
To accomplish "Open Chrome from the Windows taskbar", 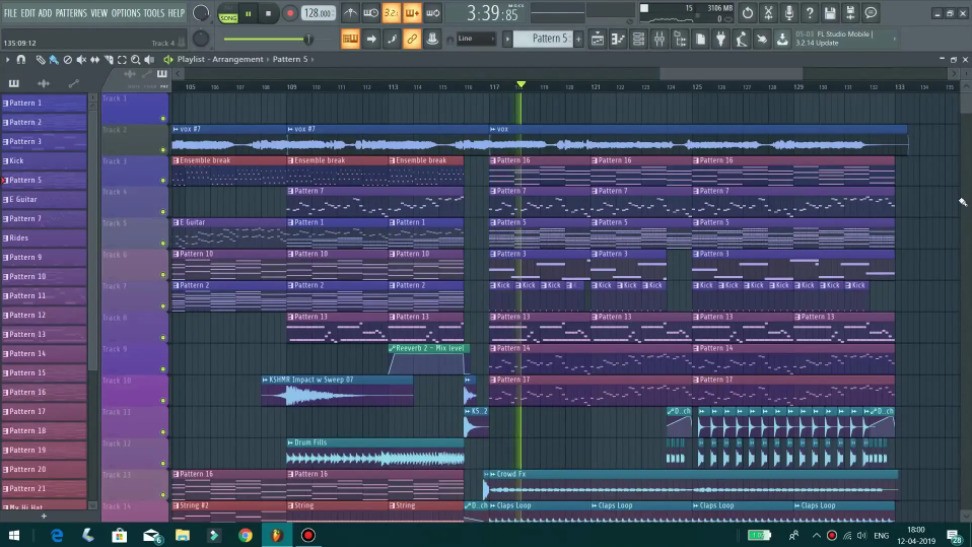I will click(x=245, y=535).
